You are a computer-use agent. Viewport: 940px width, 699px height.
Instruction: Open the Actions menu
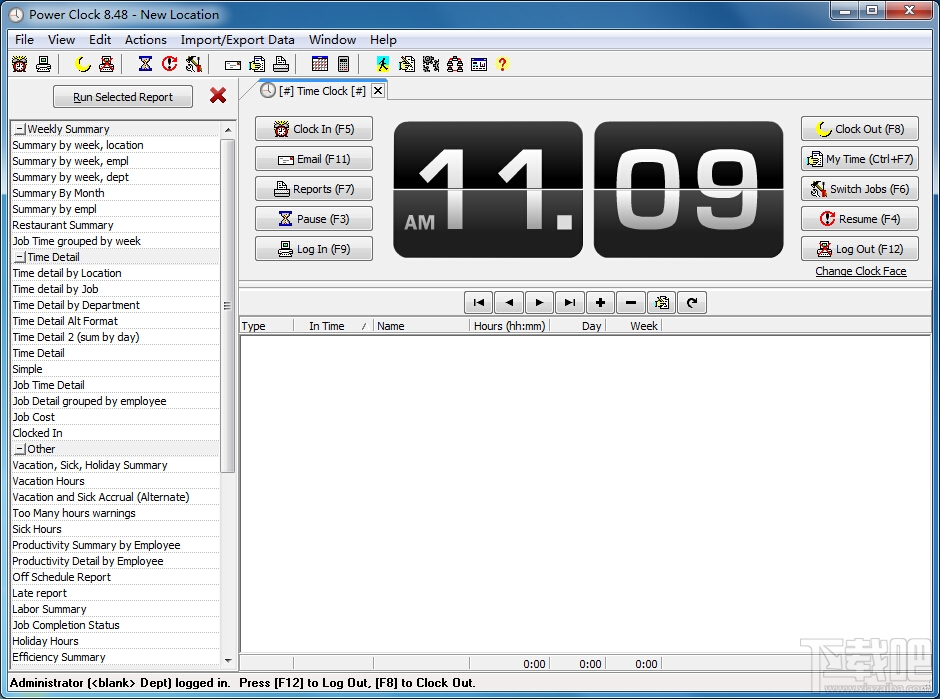145,40
